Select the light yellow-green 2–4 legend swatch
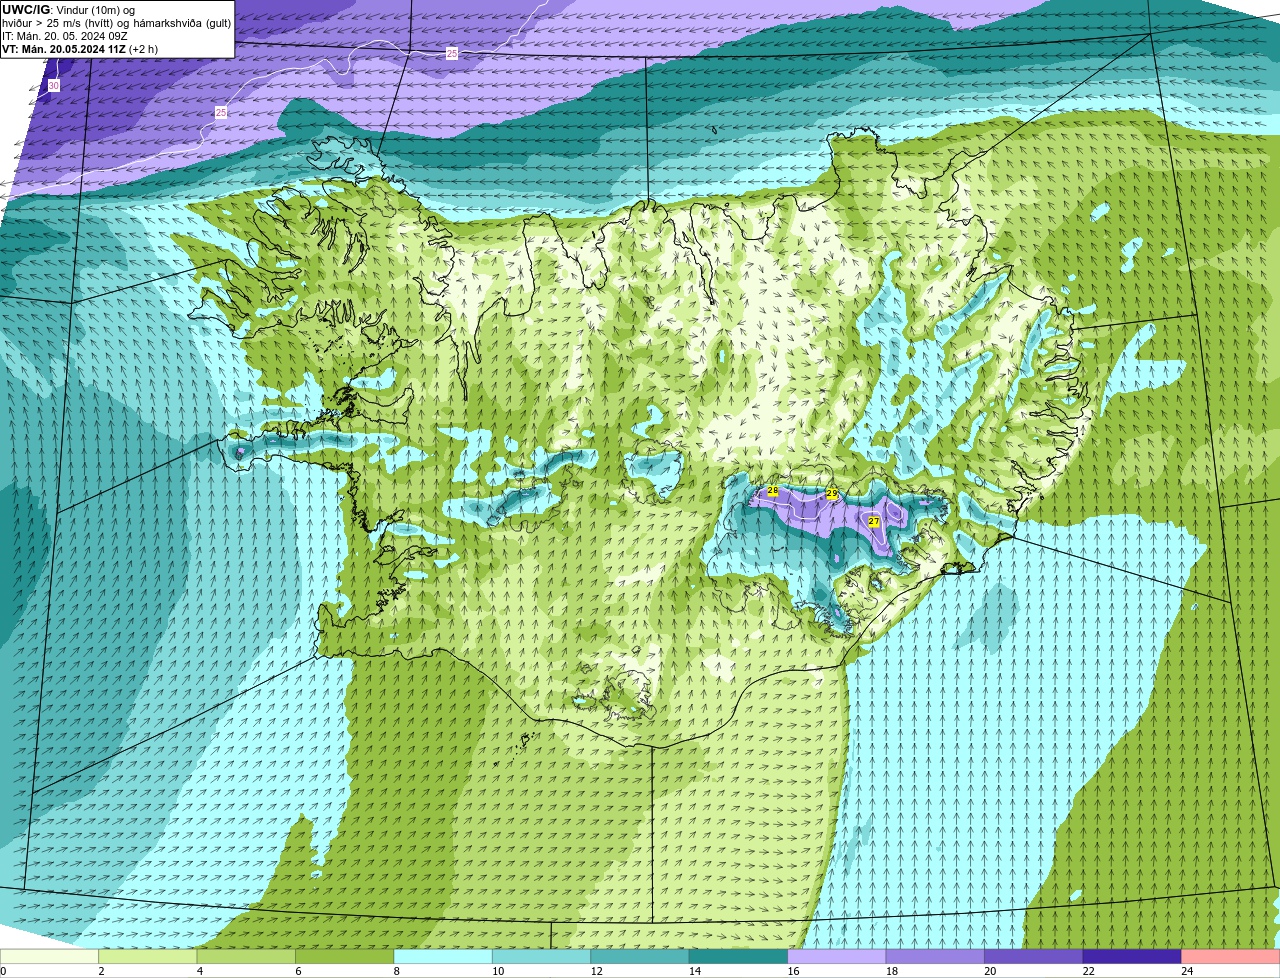The width and height of the screenshot is (1280, 978). coord(148,956)
